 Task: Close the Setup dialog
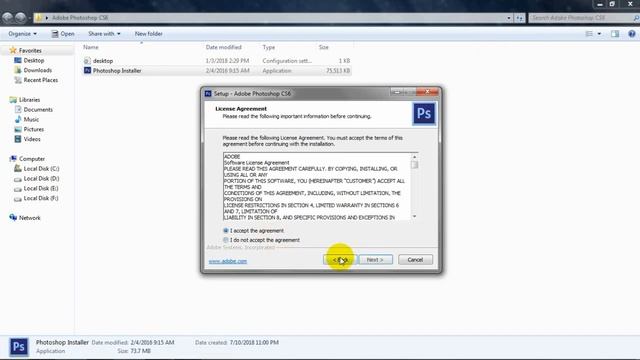(428, 92)
